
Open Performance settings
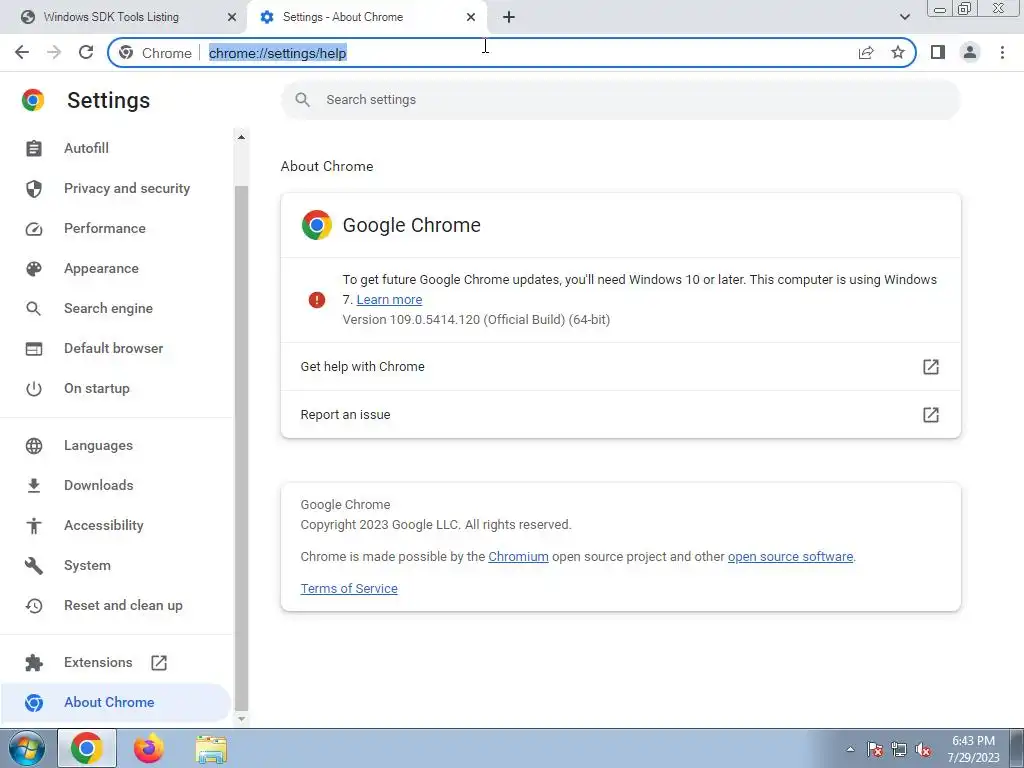pyautogui.click(x=104, y=228)
